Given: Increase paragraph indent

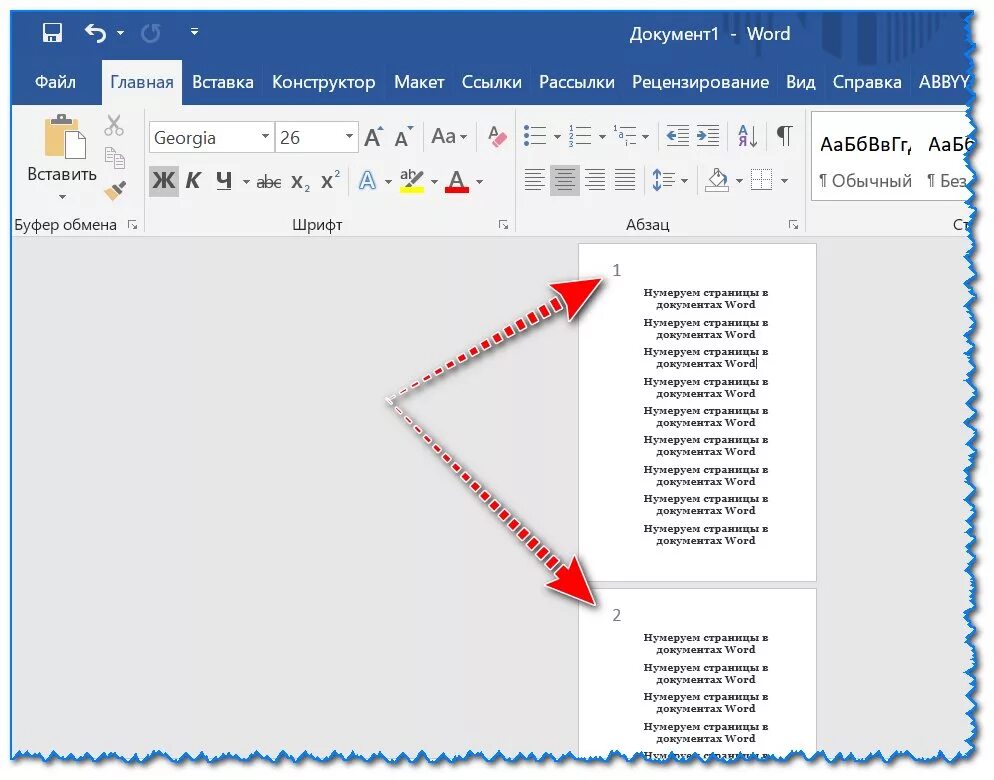Looking at the screenshot, I should pos(707,136).
